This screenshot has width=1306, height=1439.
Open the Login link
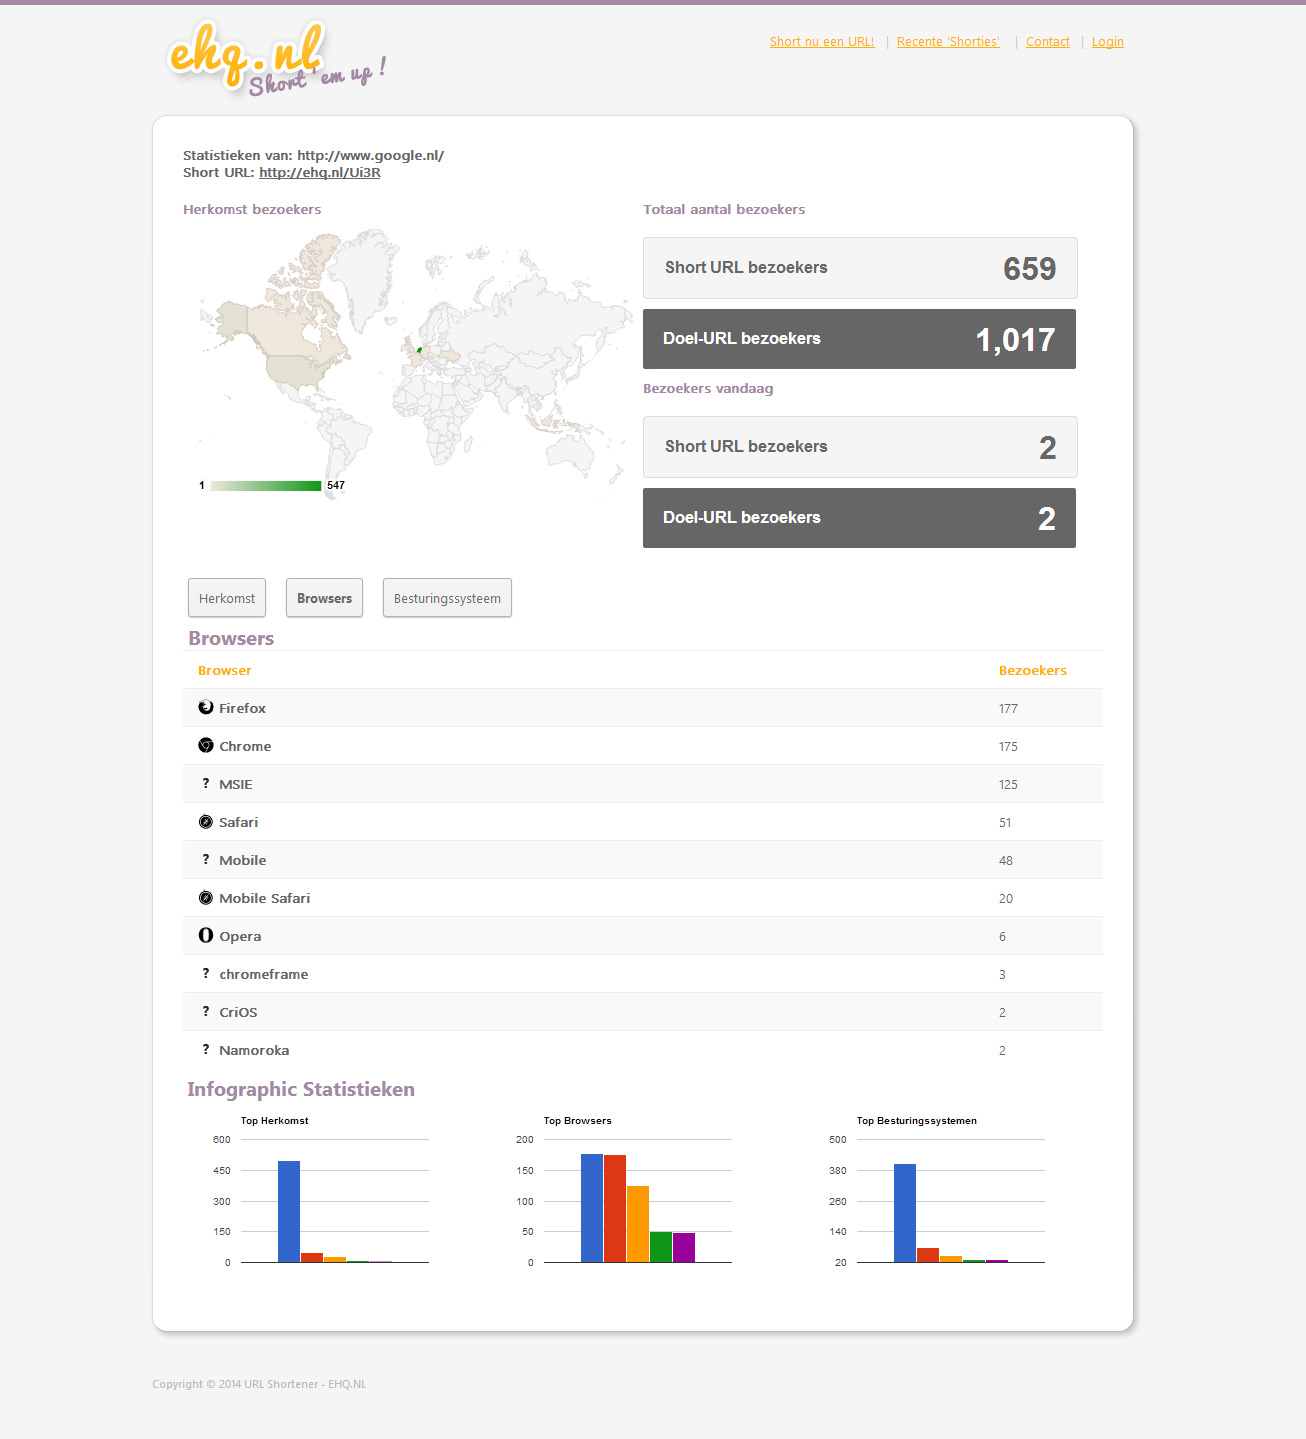[x=1108, y=42]
